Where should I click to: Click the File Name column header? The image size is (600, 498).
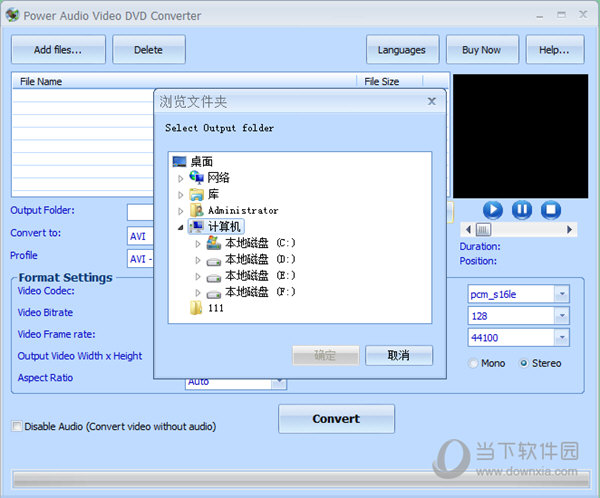(x=184, y=81)
